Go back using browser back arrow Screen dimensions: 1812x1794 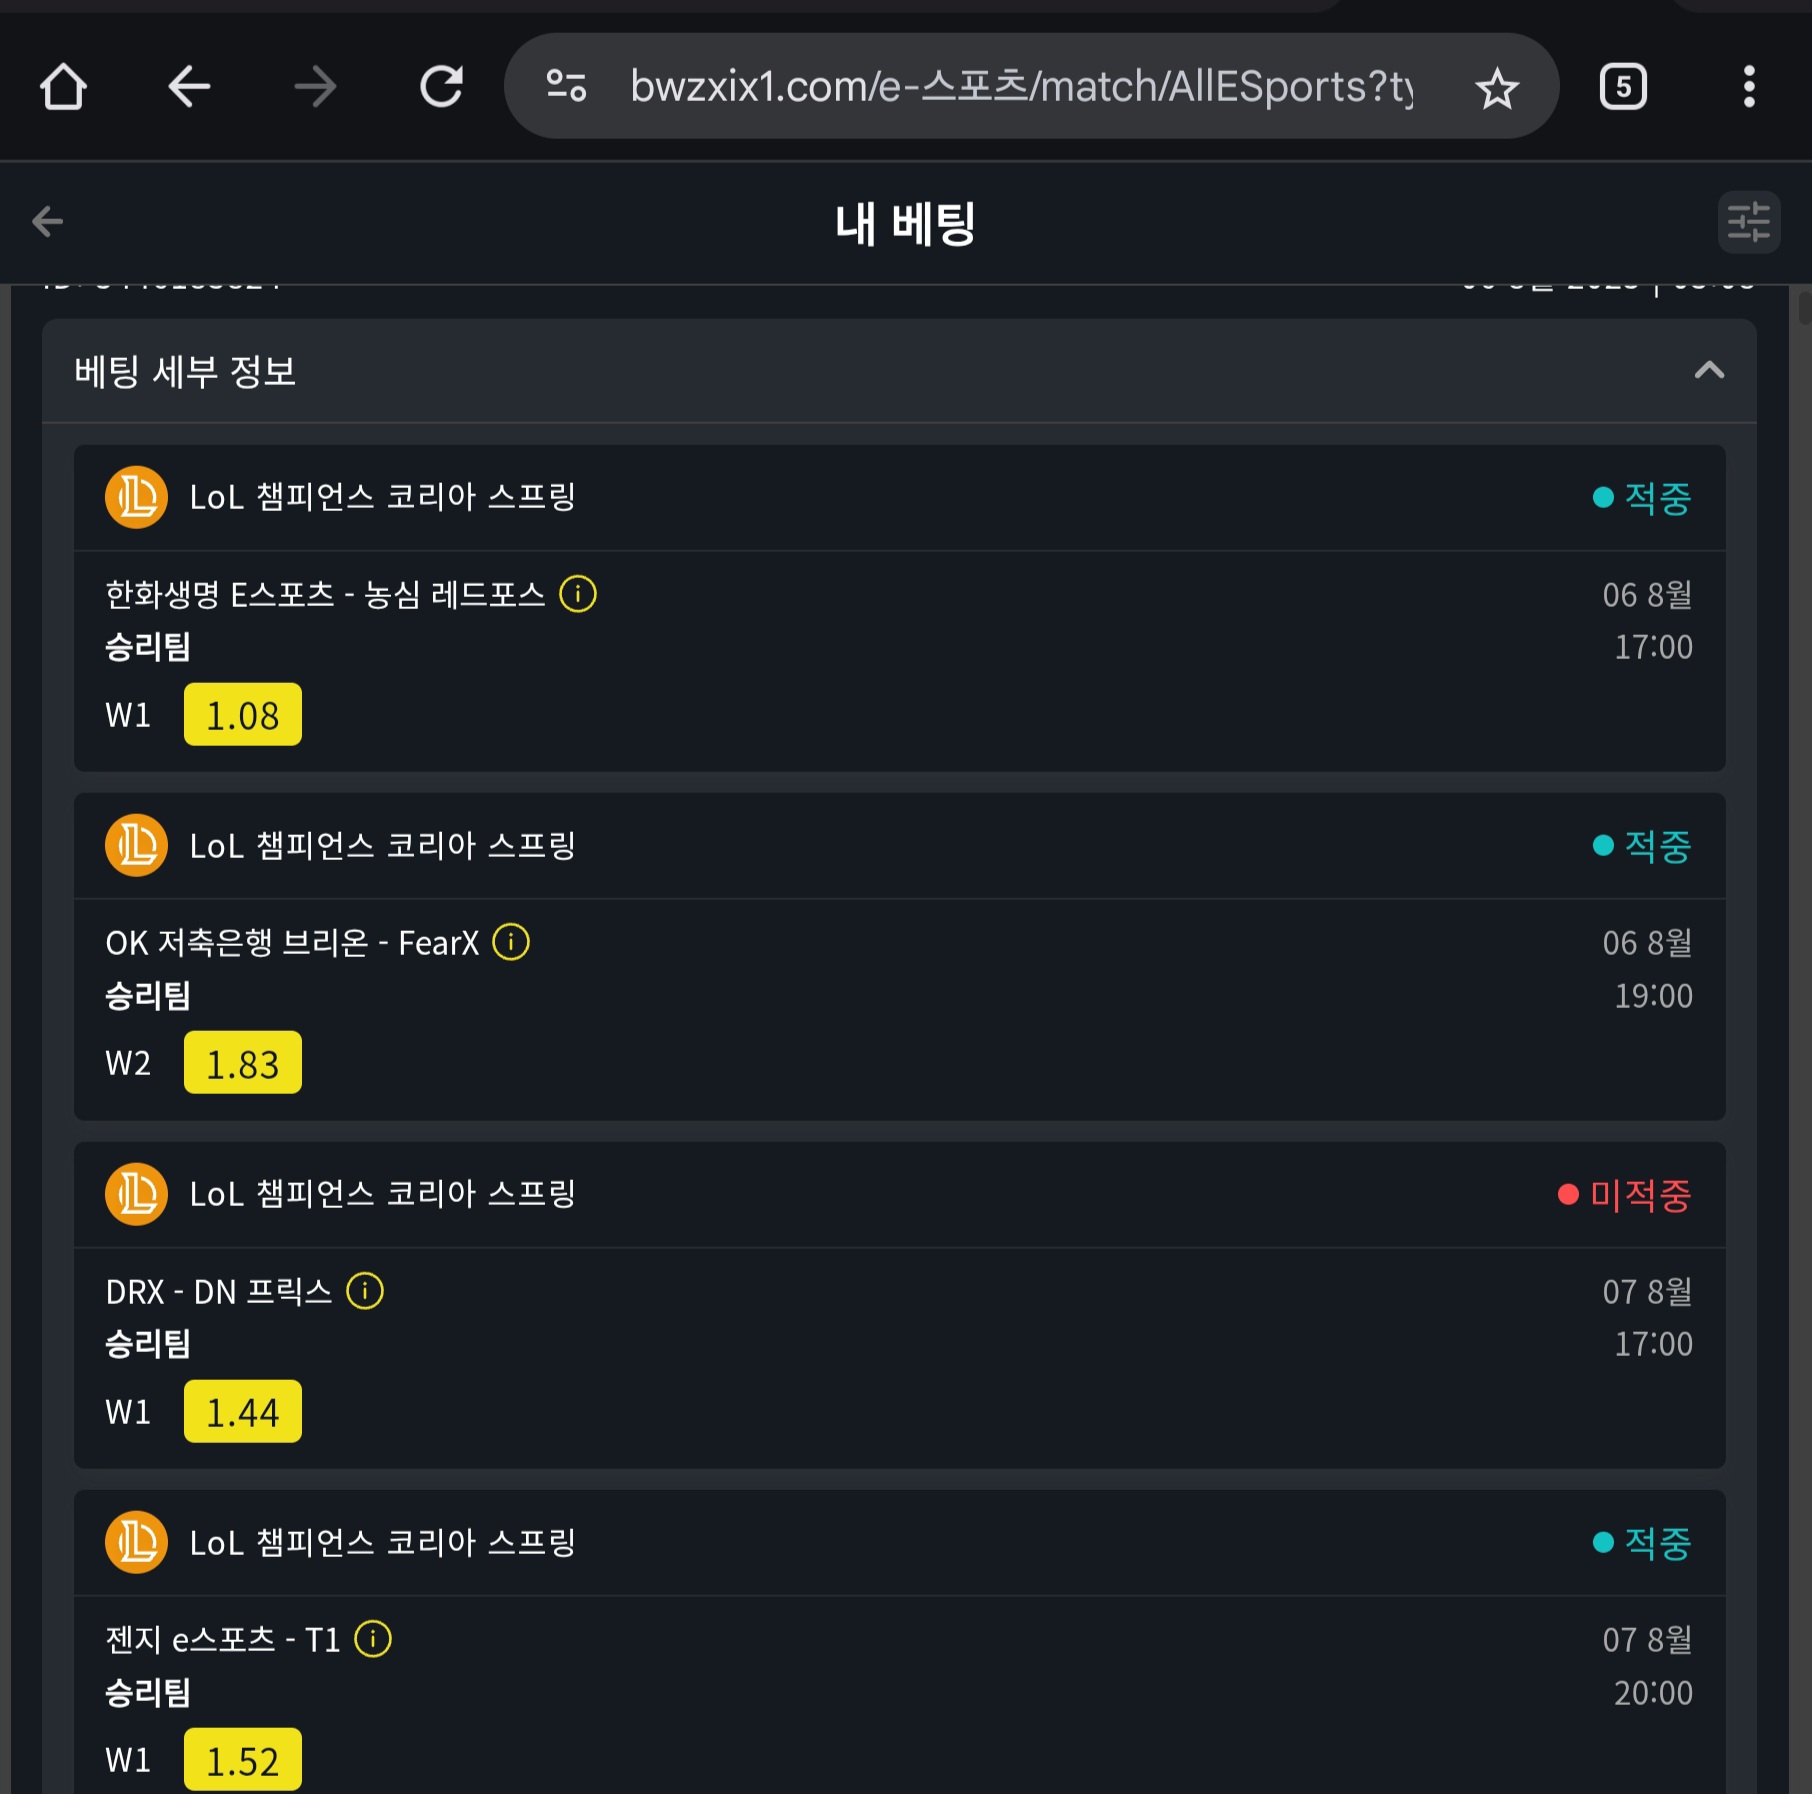[x=189, y=86]
